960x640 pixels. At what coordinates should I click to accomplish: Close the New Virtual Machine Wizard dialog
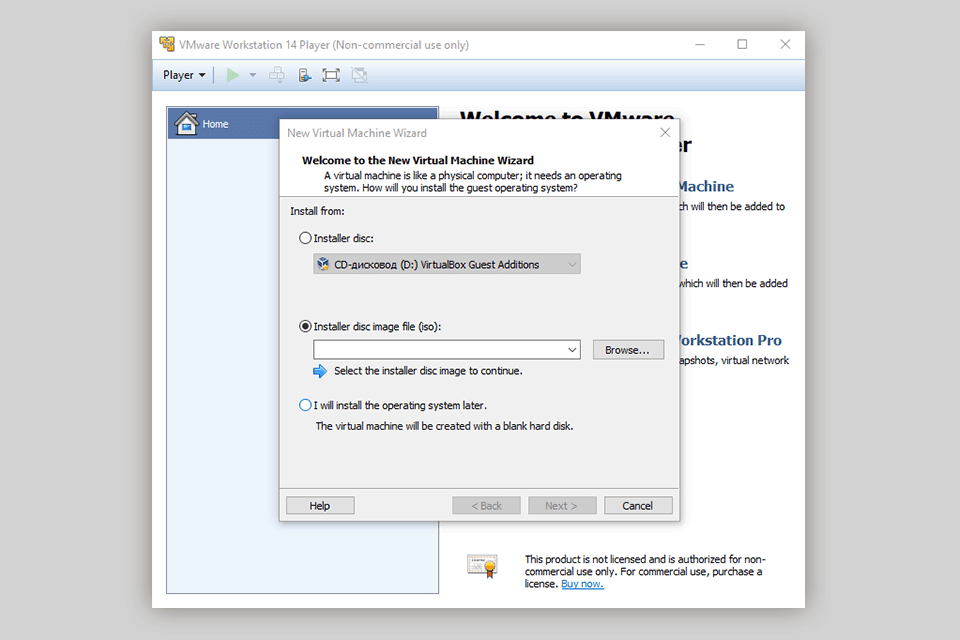(x=665, y=132)
